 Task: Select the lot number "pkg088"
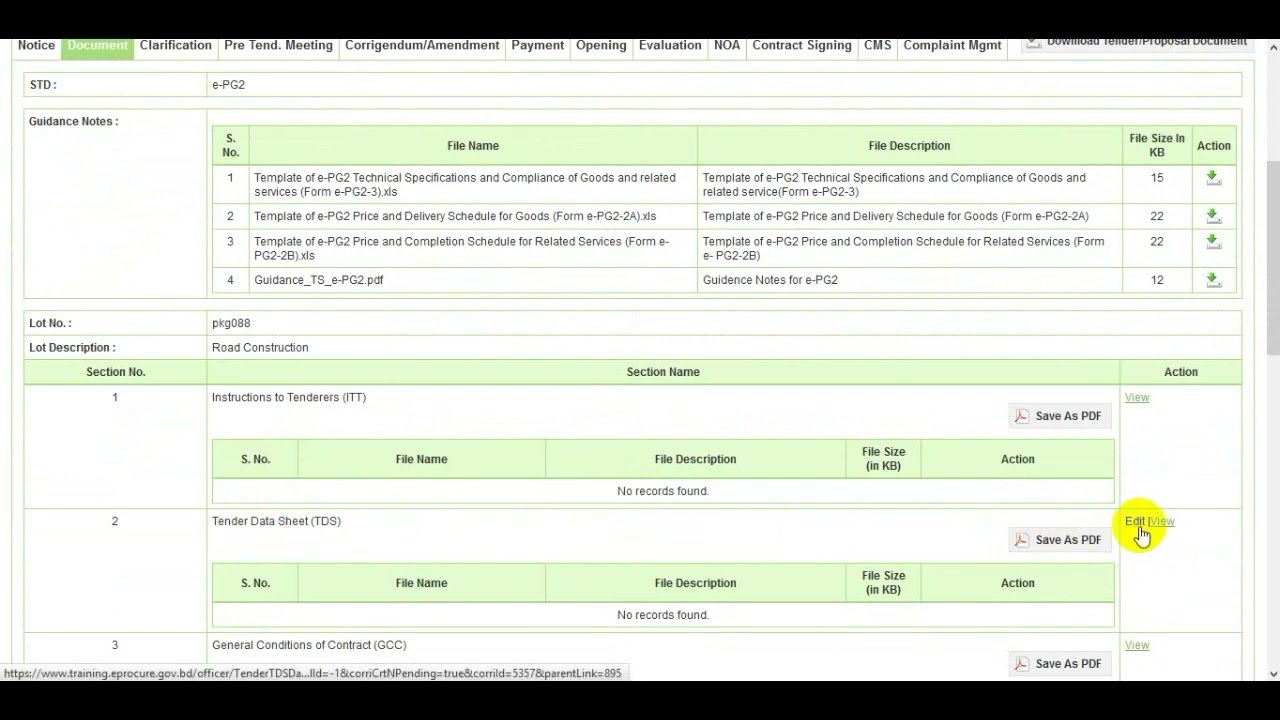pos(231,324)
